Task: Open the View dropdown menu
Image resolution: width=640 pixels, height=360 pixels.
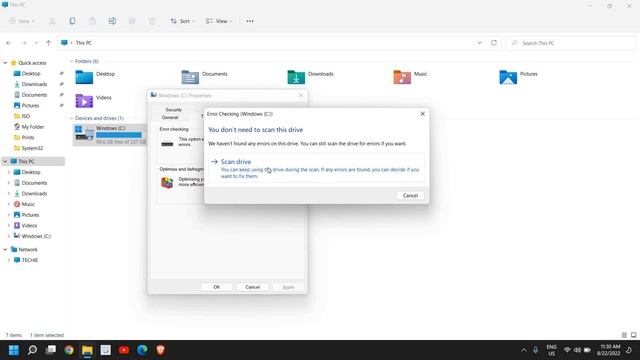Action: [x=219, y=21]
